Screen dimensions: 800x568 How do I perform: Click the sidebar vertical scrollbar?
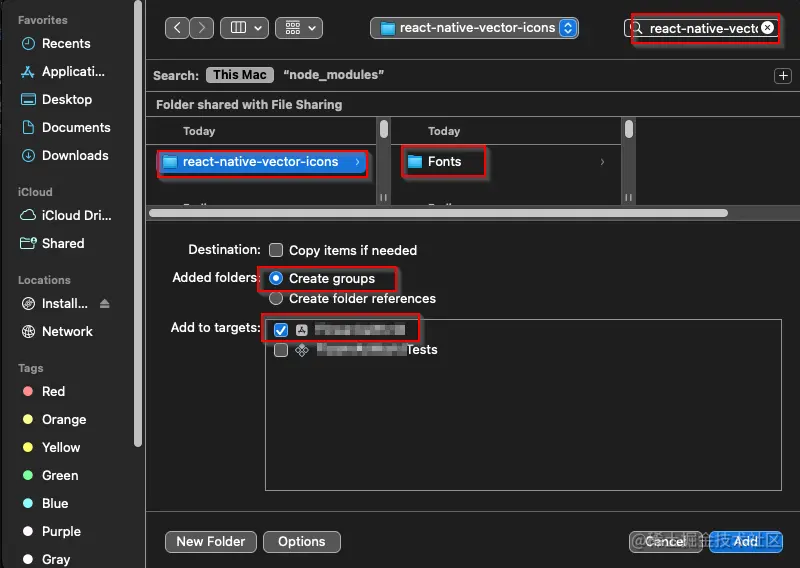137,224
